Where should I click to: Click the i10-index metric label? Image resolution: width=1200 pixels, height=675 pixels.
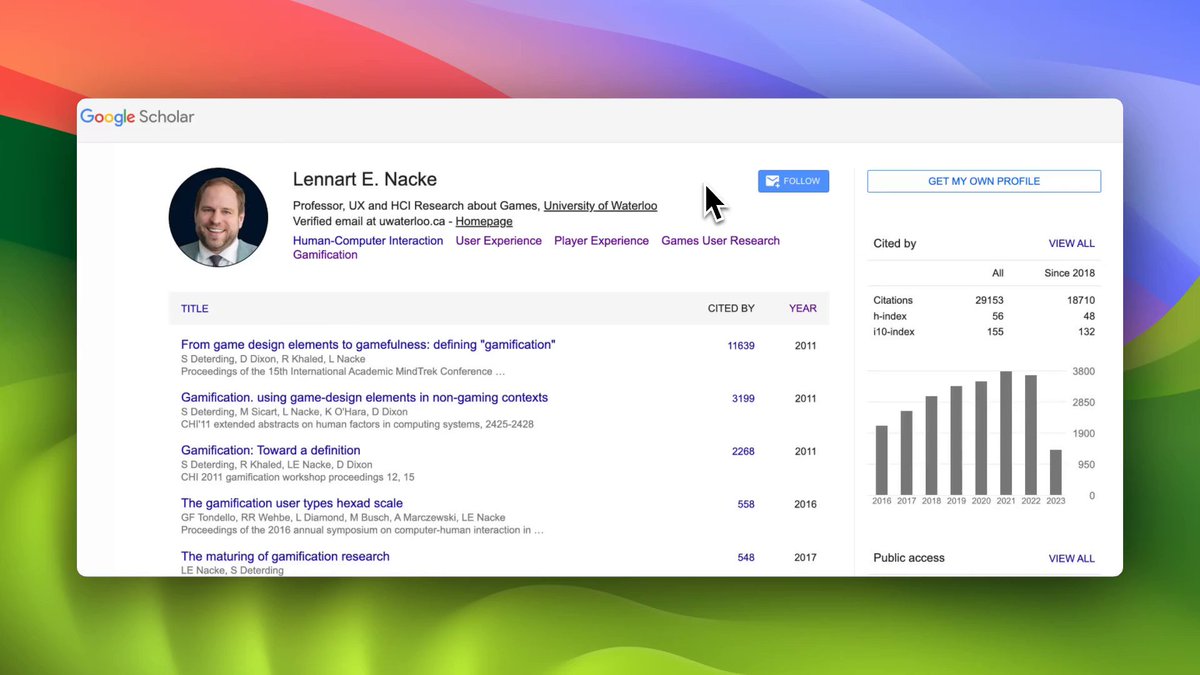click(894, 332)
